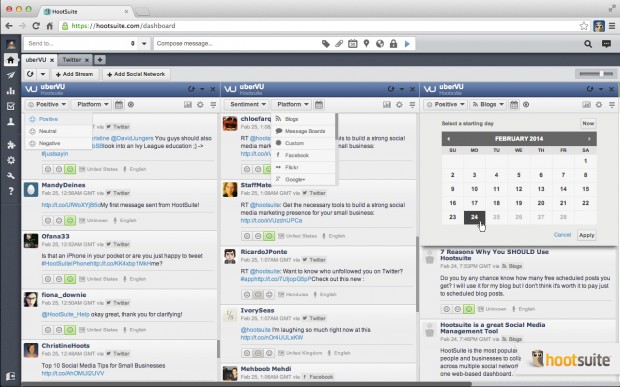This screenshot has width=620, height=387.
Task: Open search magnifier icon at top right
Action: pyautogui.click(x=588, y=44)
